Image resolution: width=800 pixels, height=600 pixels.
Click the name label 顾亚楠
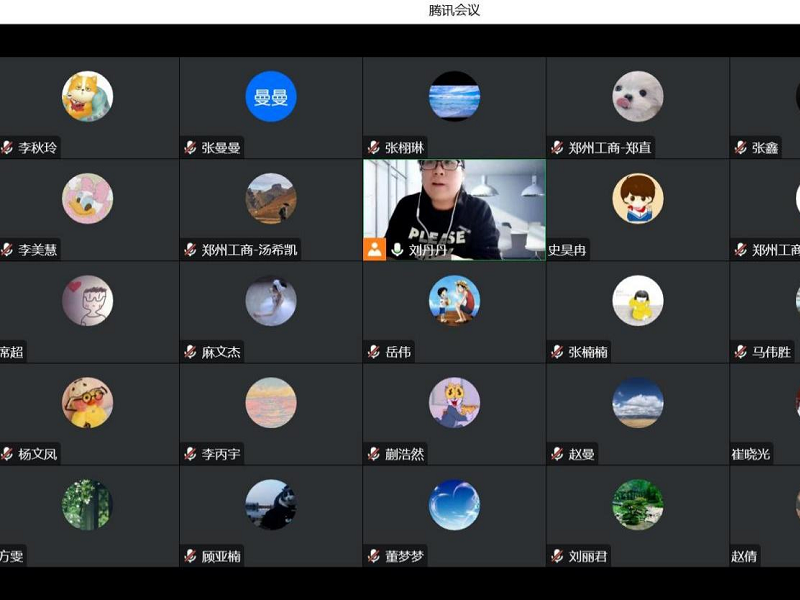(x=221, y=556)
